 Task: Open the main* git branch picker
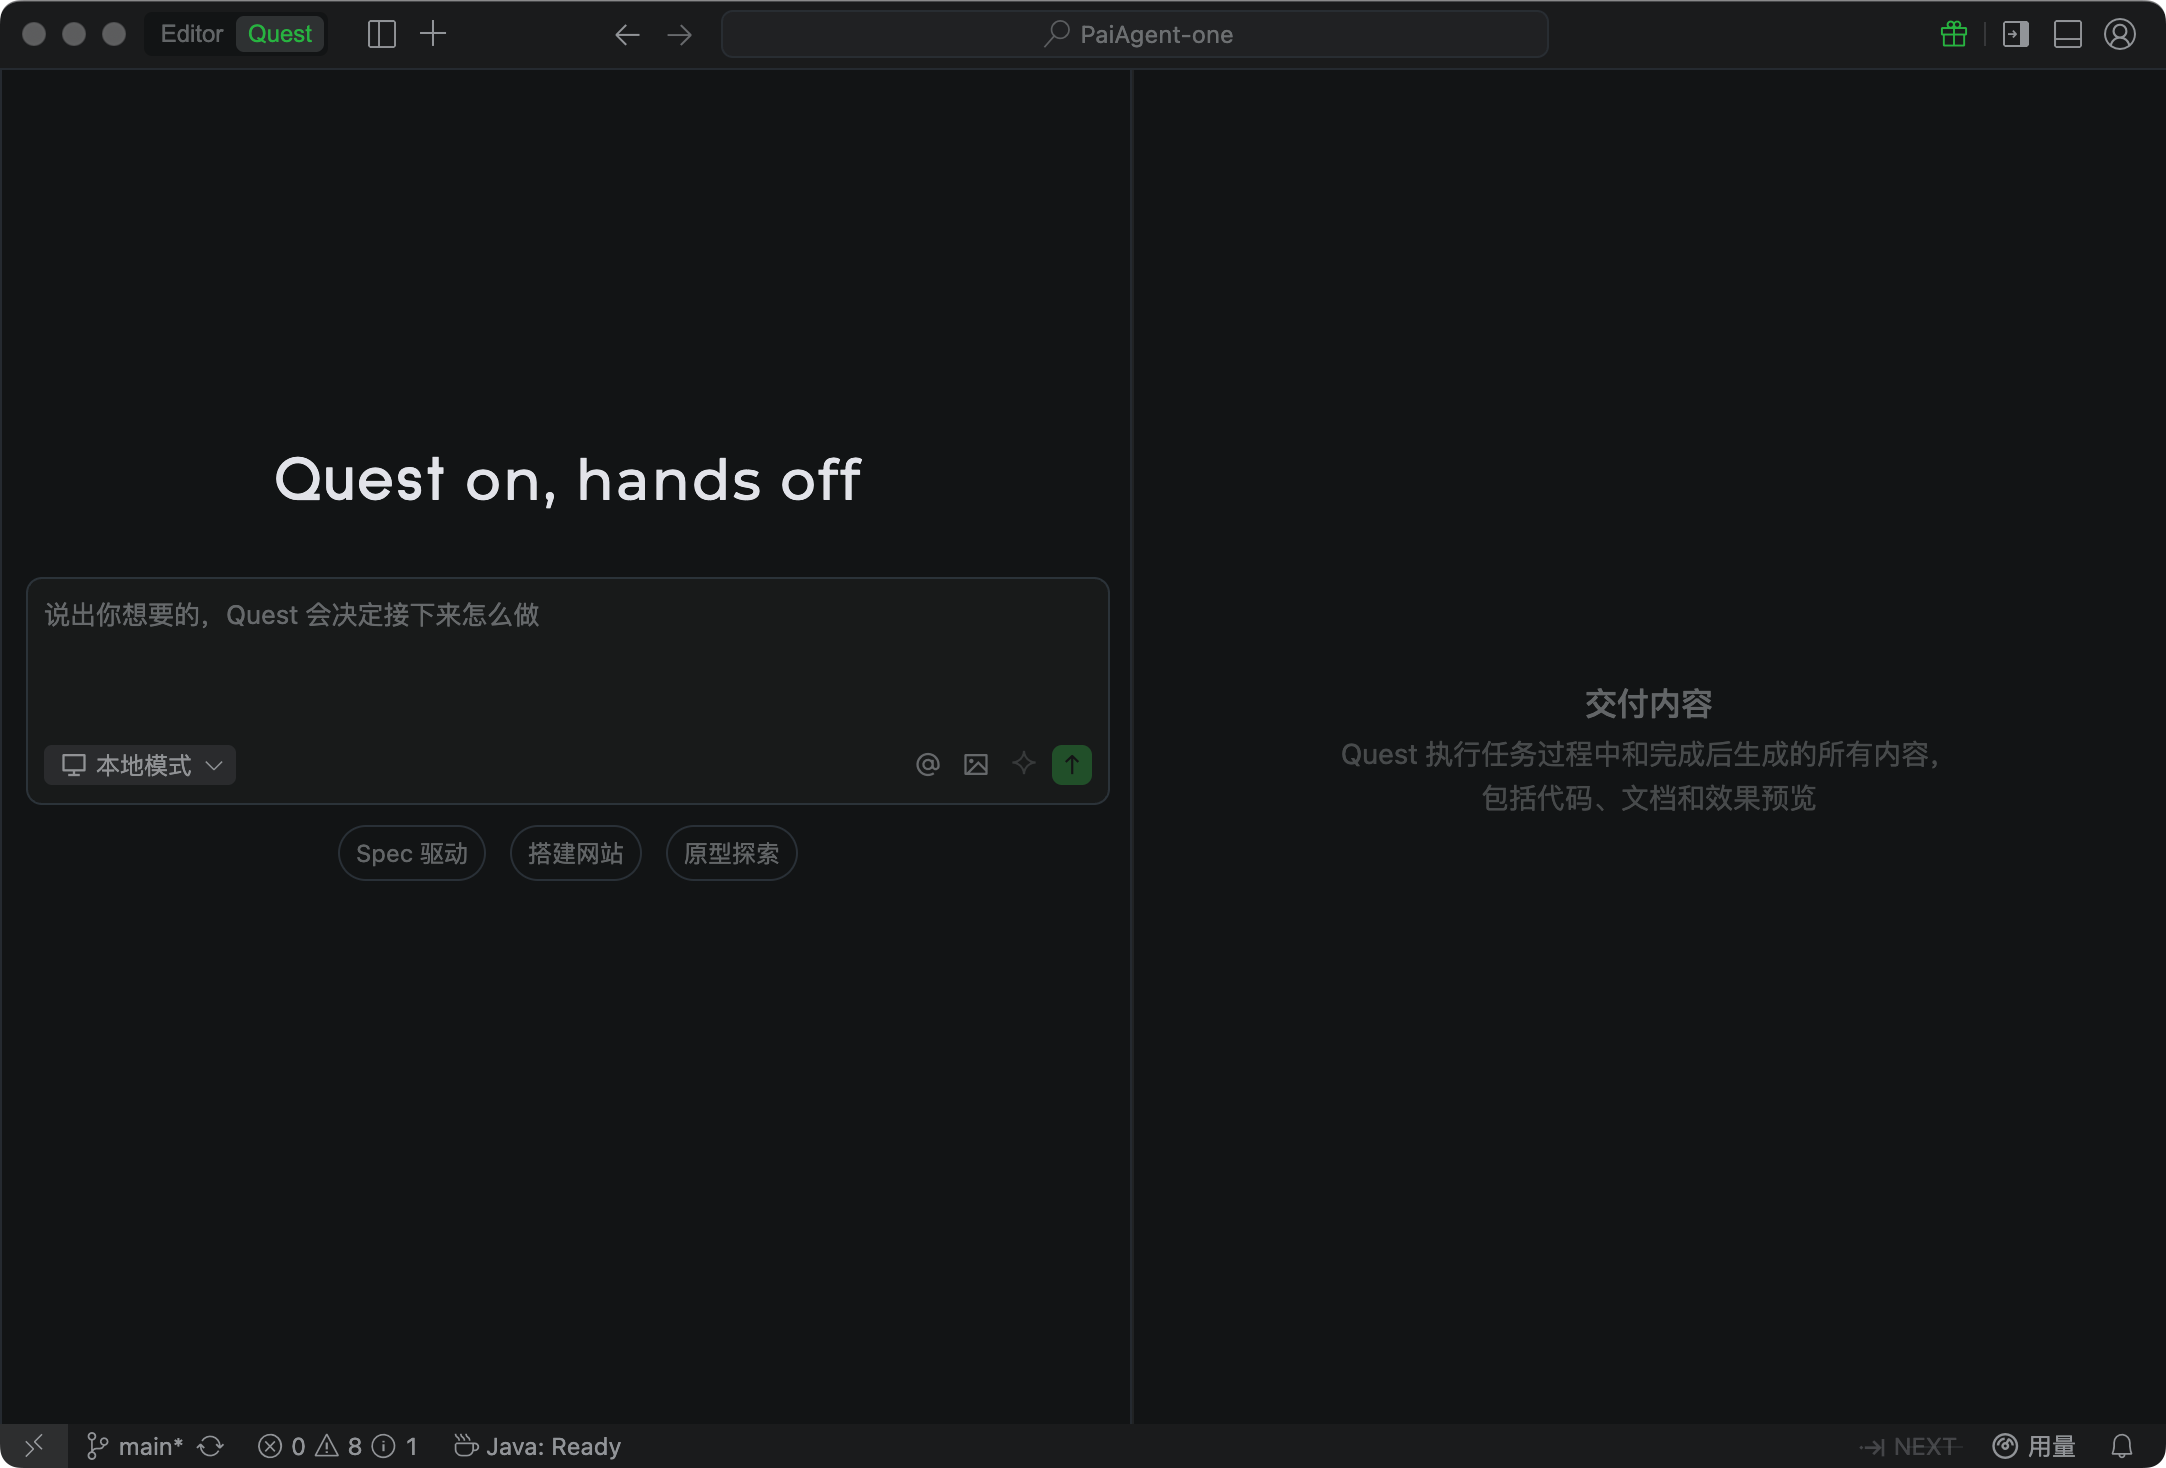click(149, 1447)
